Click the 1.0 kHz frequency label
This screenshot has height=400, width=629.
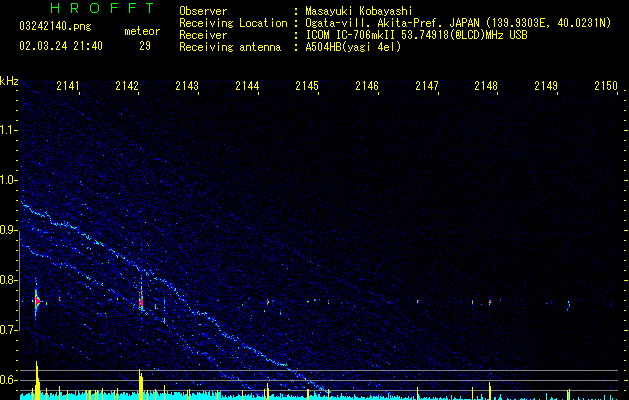(9, 180)
